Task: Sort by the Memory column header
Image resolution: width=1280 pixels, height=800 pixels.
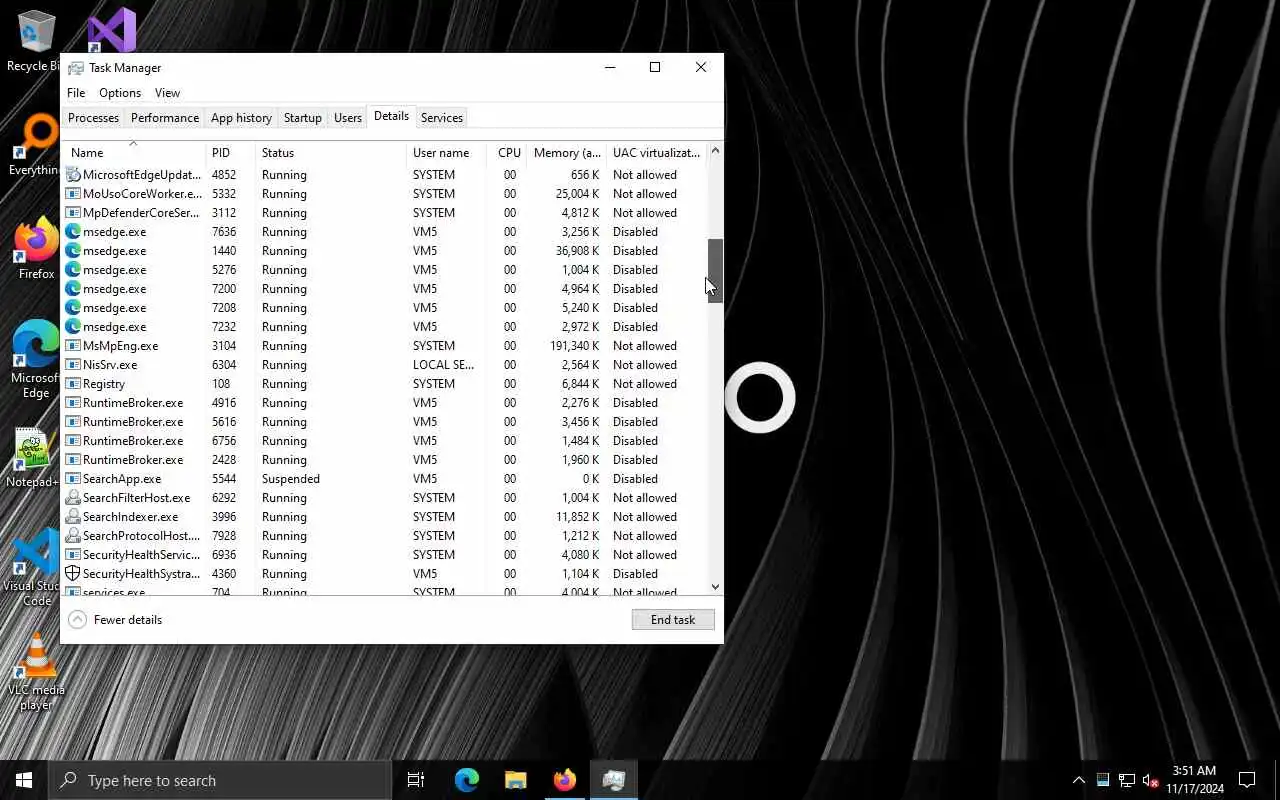Action: click(567, 153)
